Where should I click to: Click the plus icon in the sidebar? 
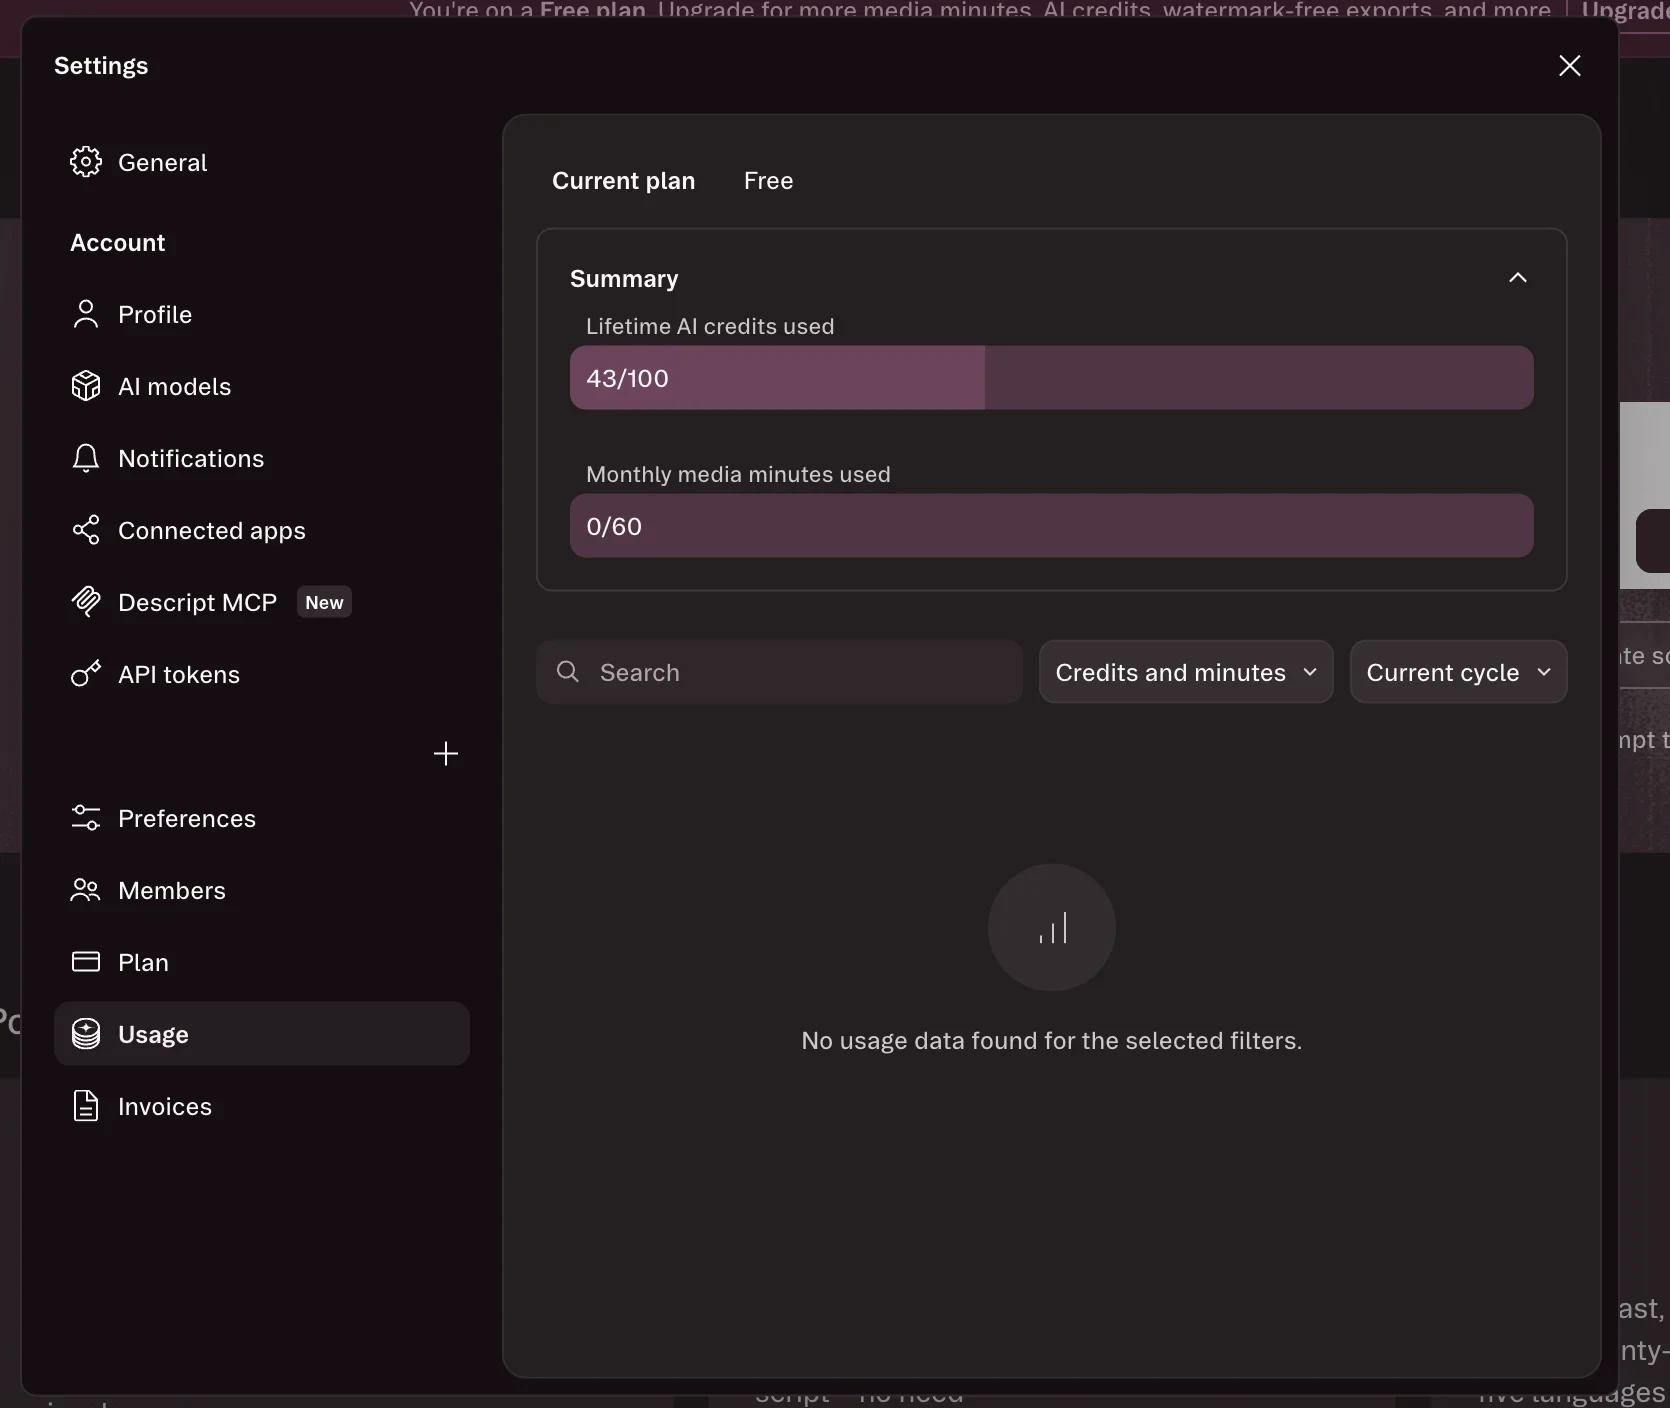pos(446,754)
